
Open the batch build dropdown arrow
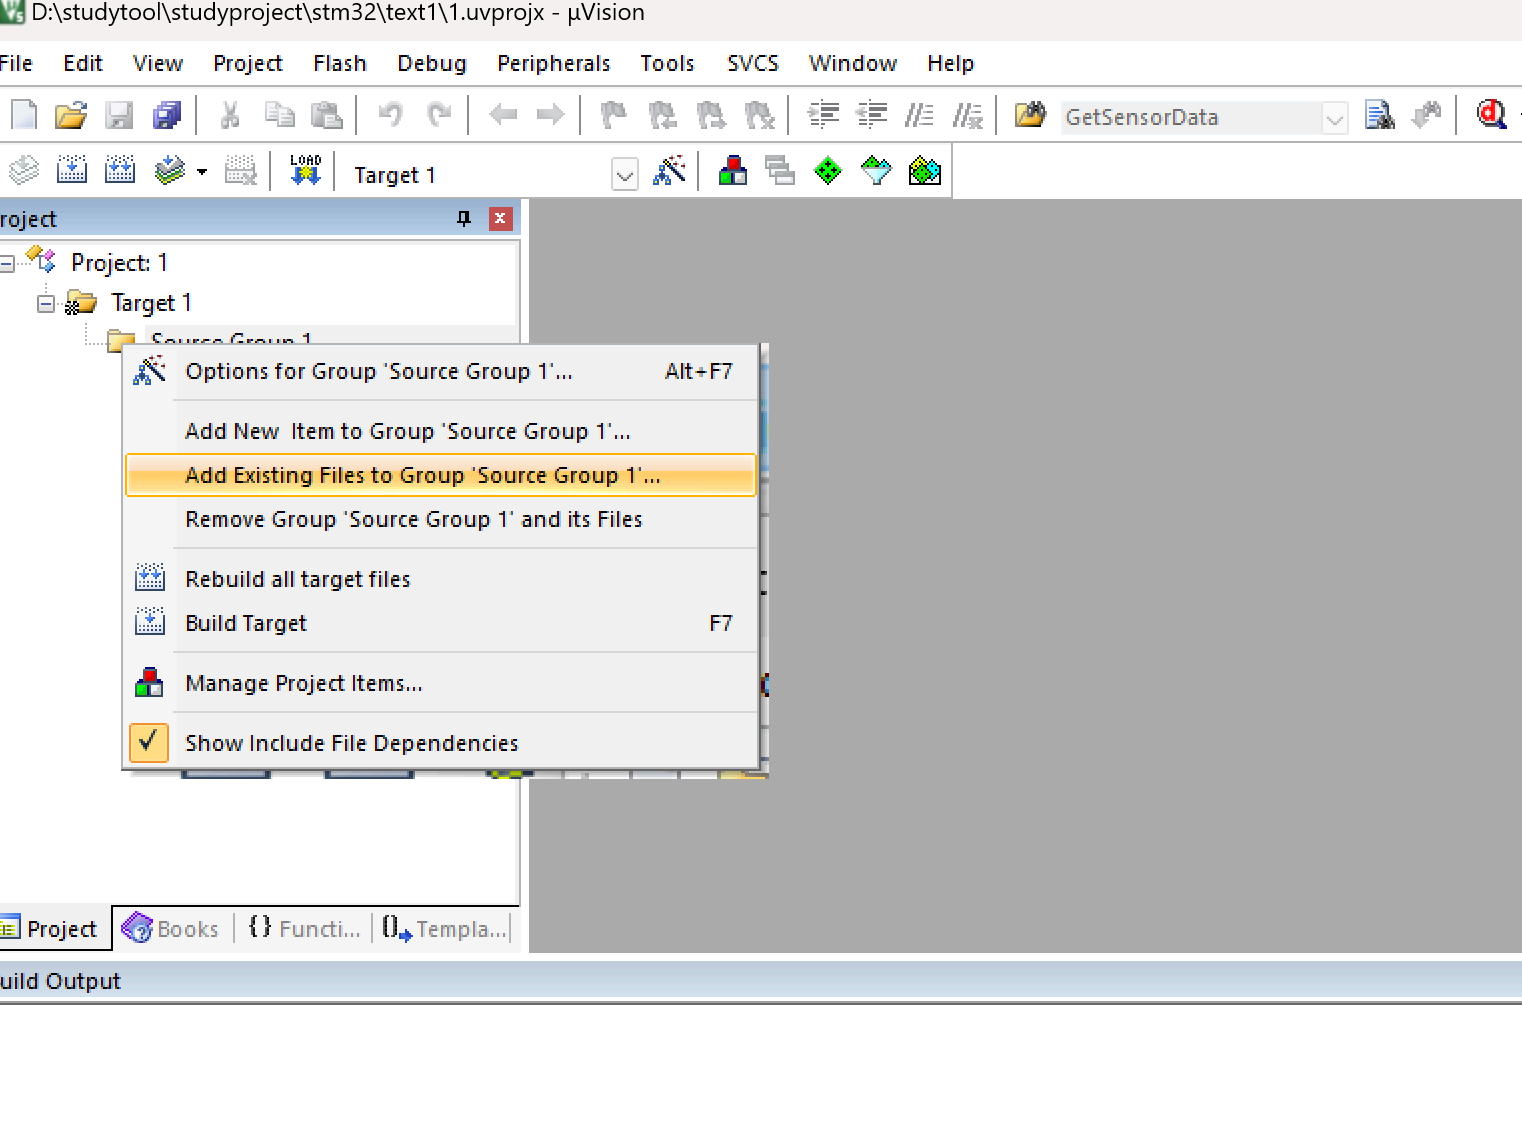point(202,172)
